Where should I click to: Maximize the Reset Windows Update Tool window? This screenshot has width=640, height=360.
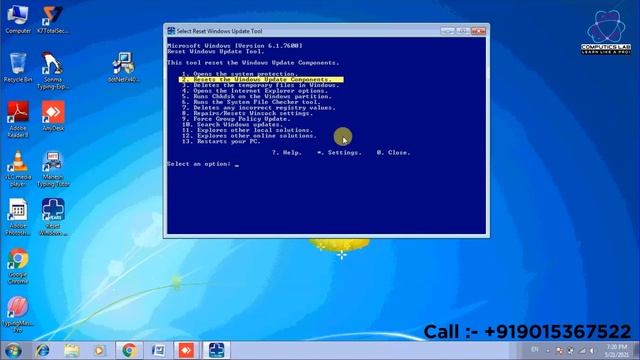[x=462, y=31]
